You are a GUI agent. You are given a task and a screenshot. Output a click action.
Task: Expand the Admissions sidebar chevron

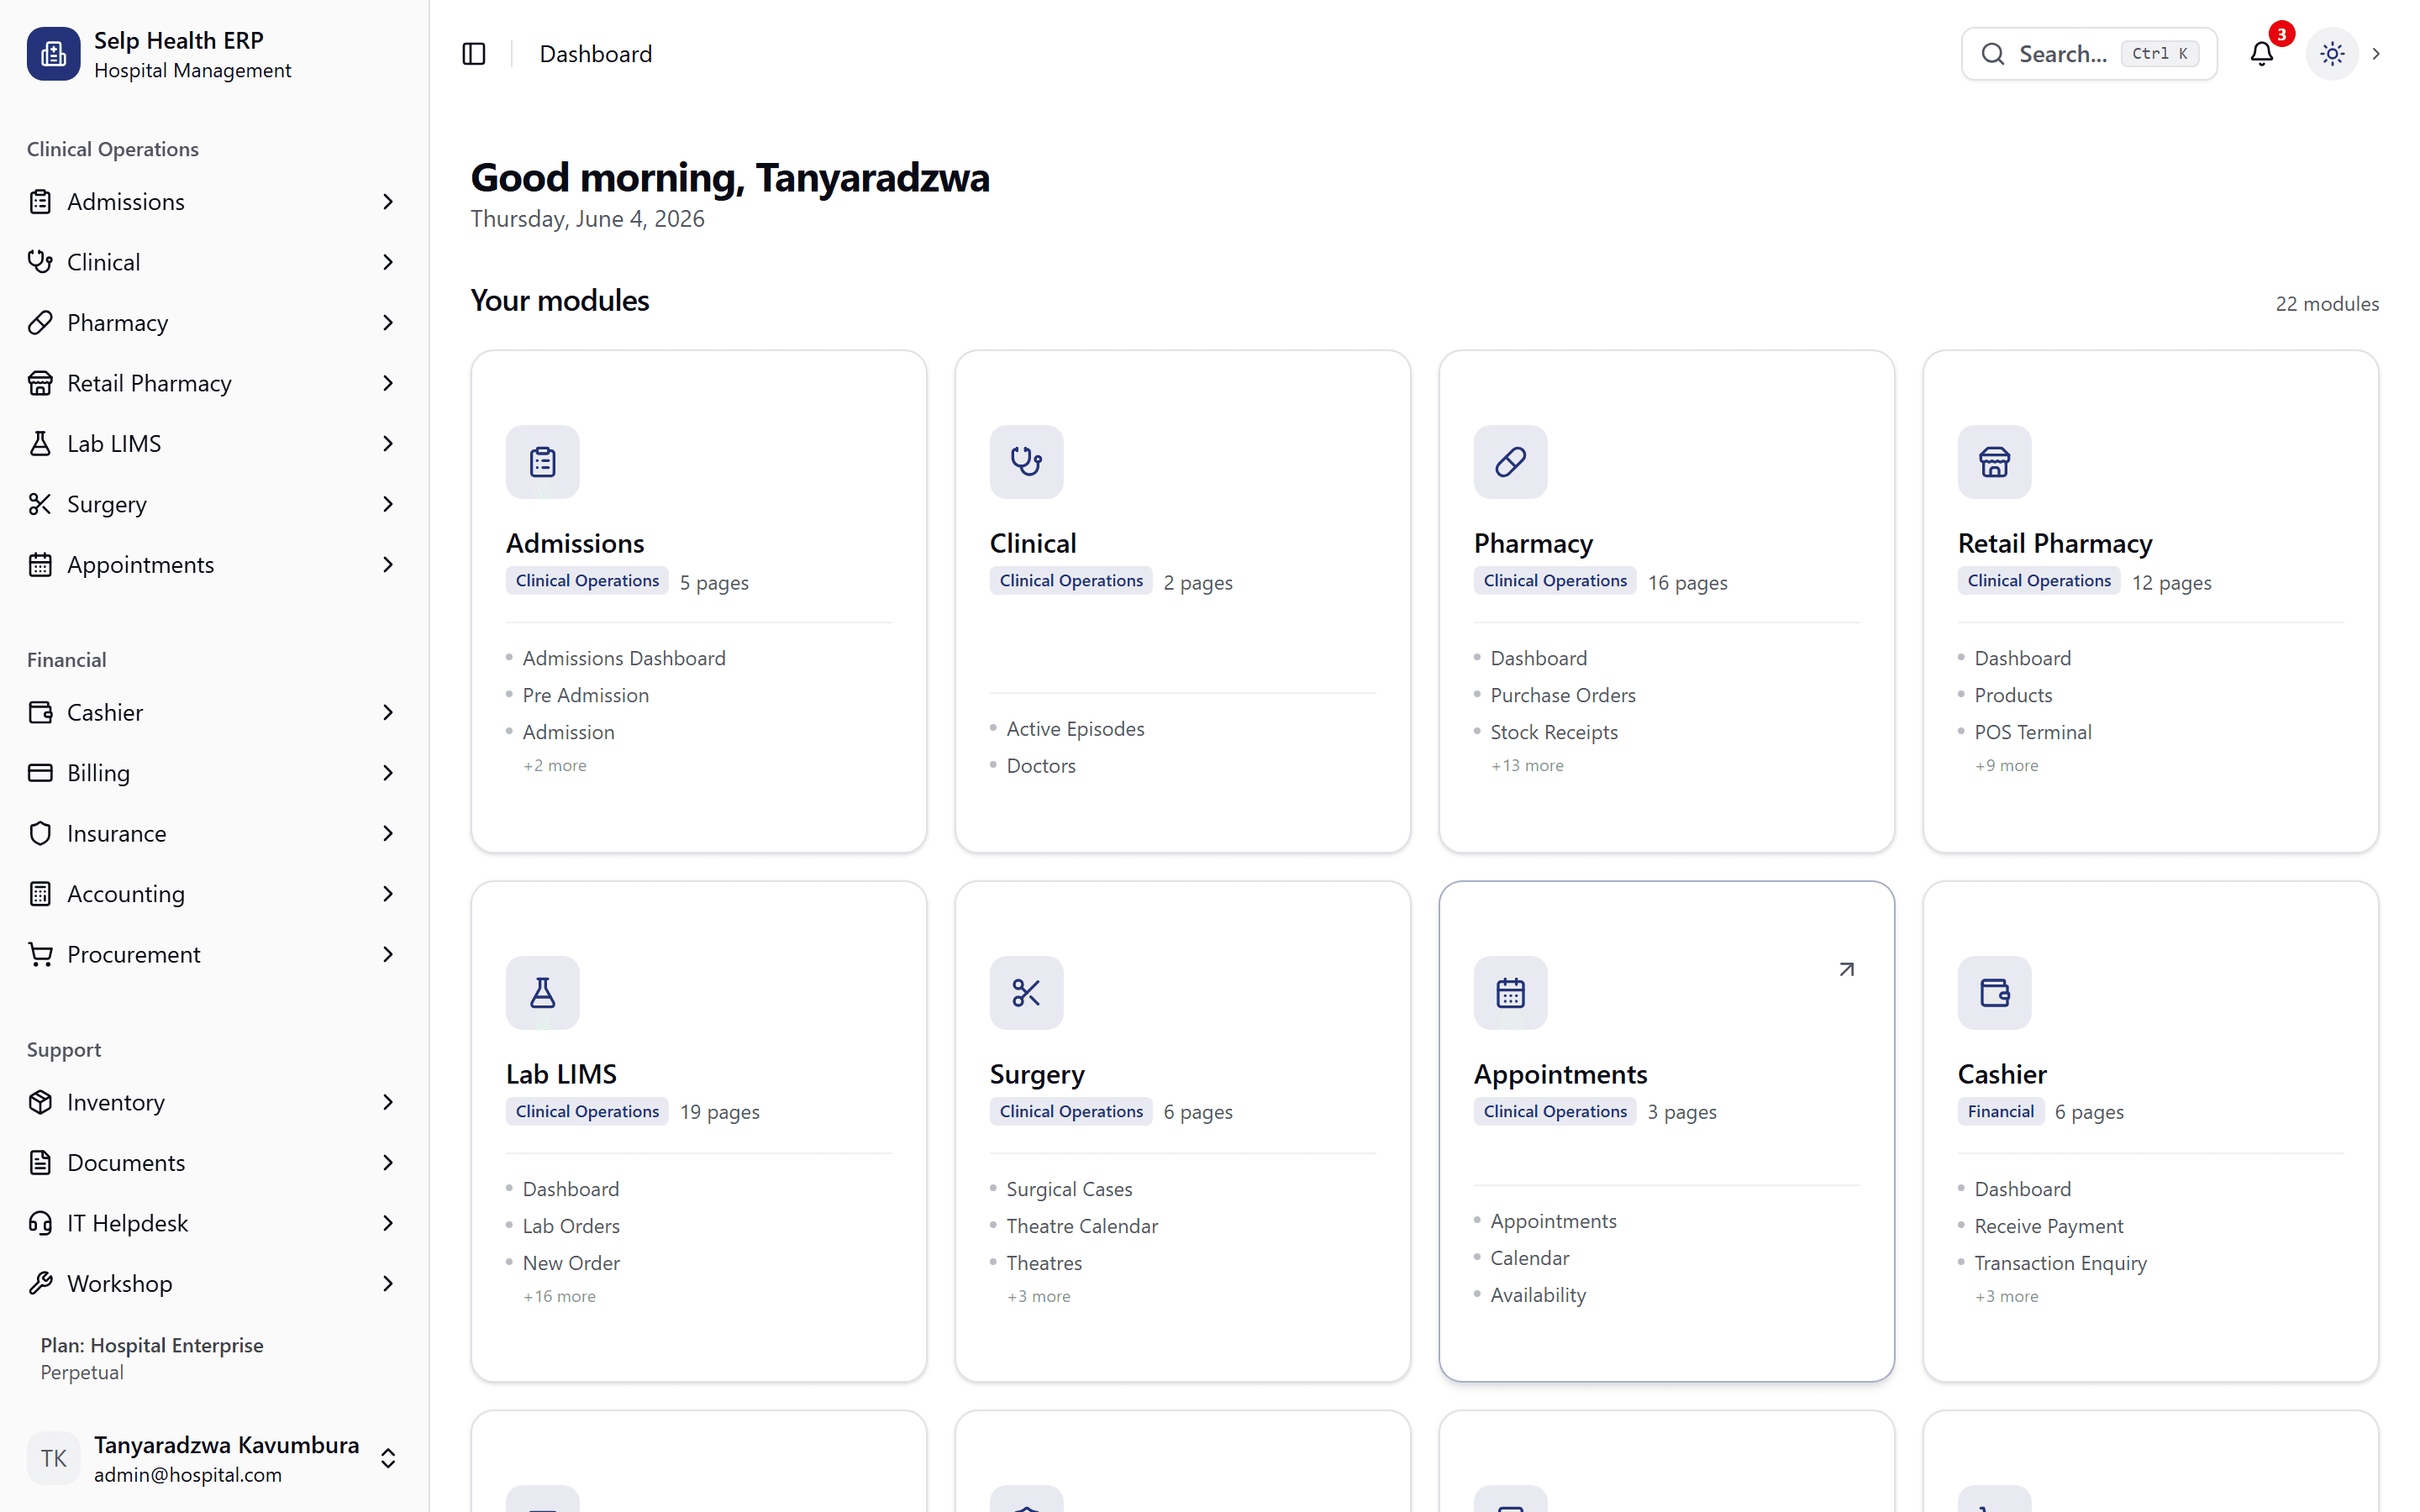(x=388, y=202)
